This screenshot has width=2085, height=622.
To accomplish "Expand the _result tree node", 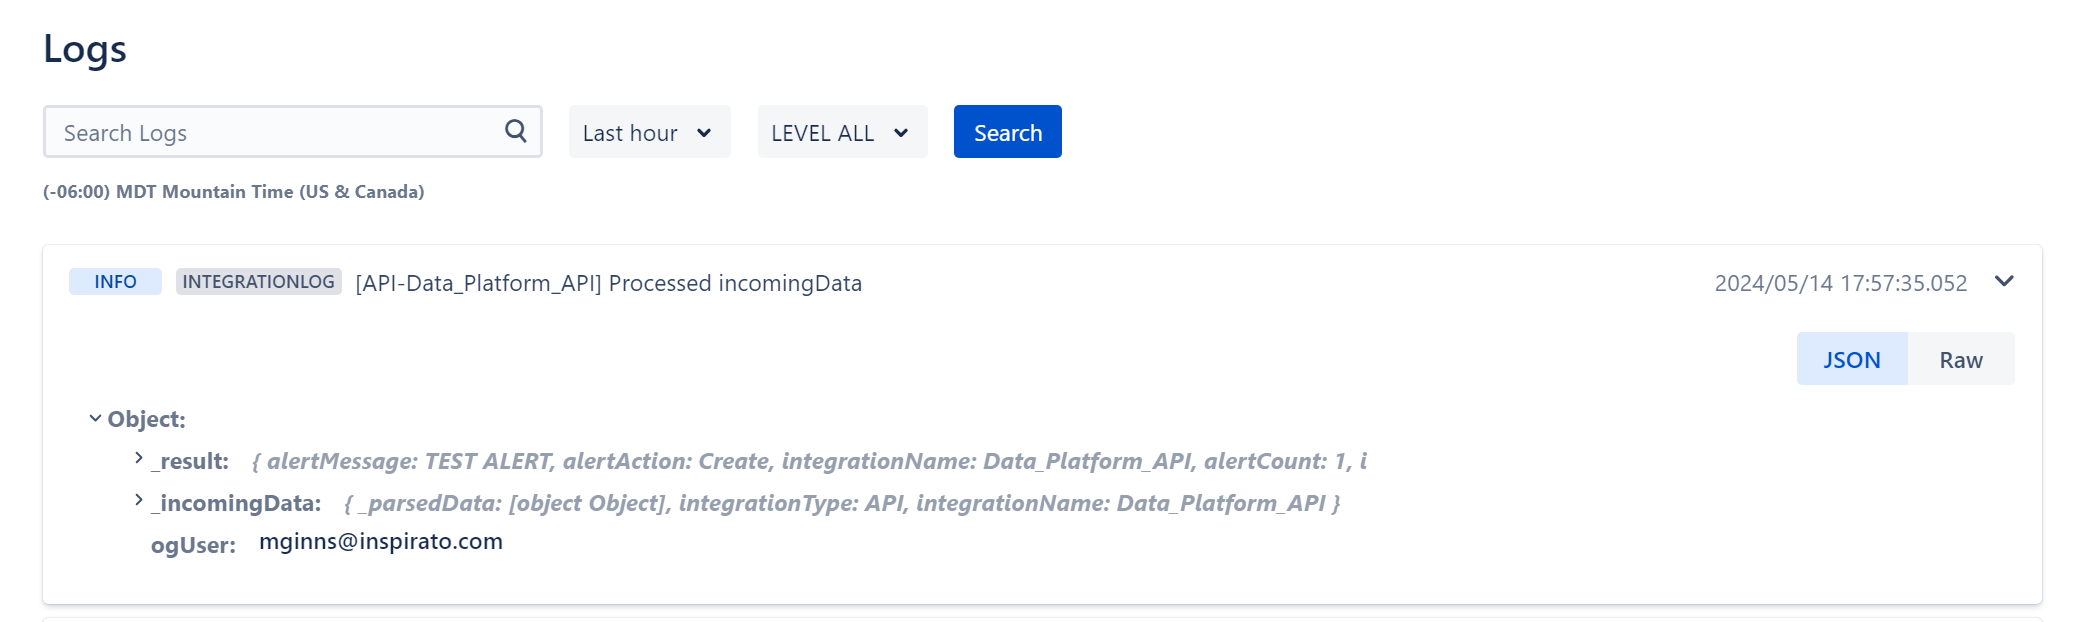I will 139,458.
